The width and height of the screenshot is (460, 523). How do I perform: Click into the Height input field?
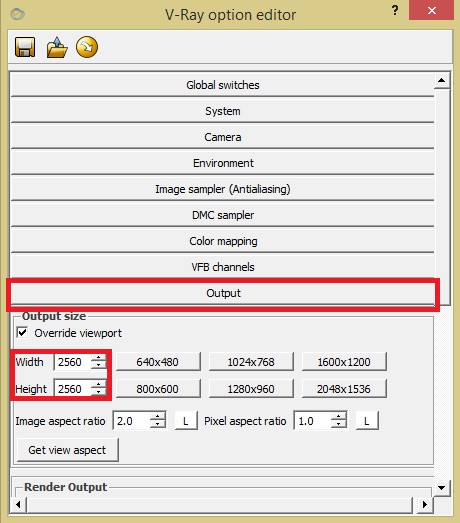click(x=72, y=389)
